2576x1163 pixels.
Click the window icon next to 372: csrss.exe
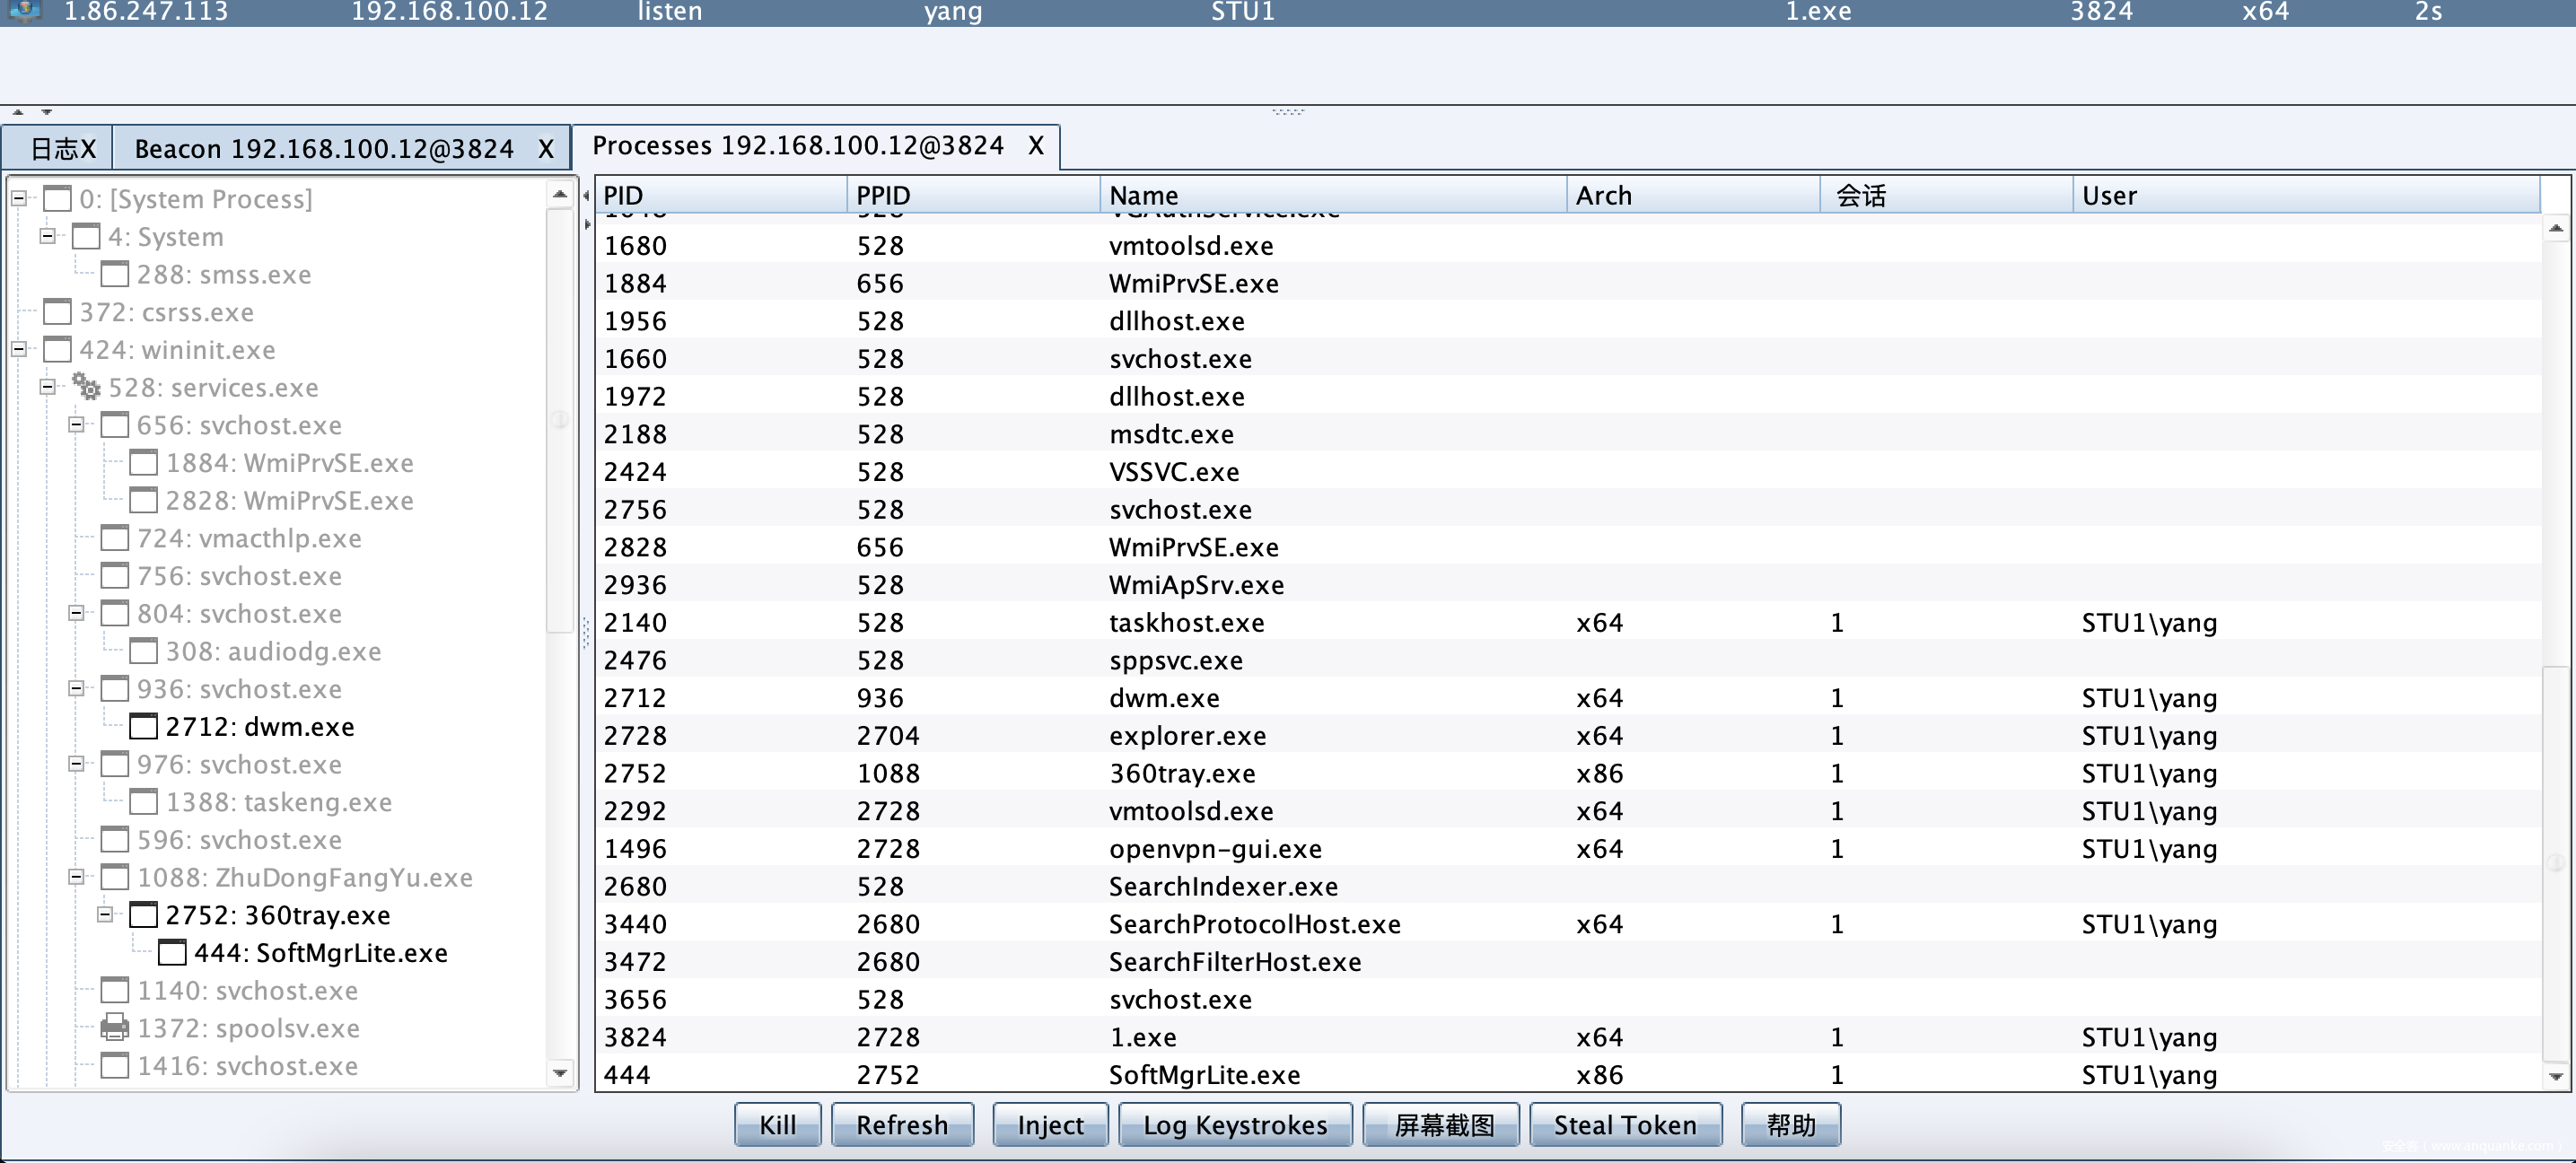(x=58, y=312)
